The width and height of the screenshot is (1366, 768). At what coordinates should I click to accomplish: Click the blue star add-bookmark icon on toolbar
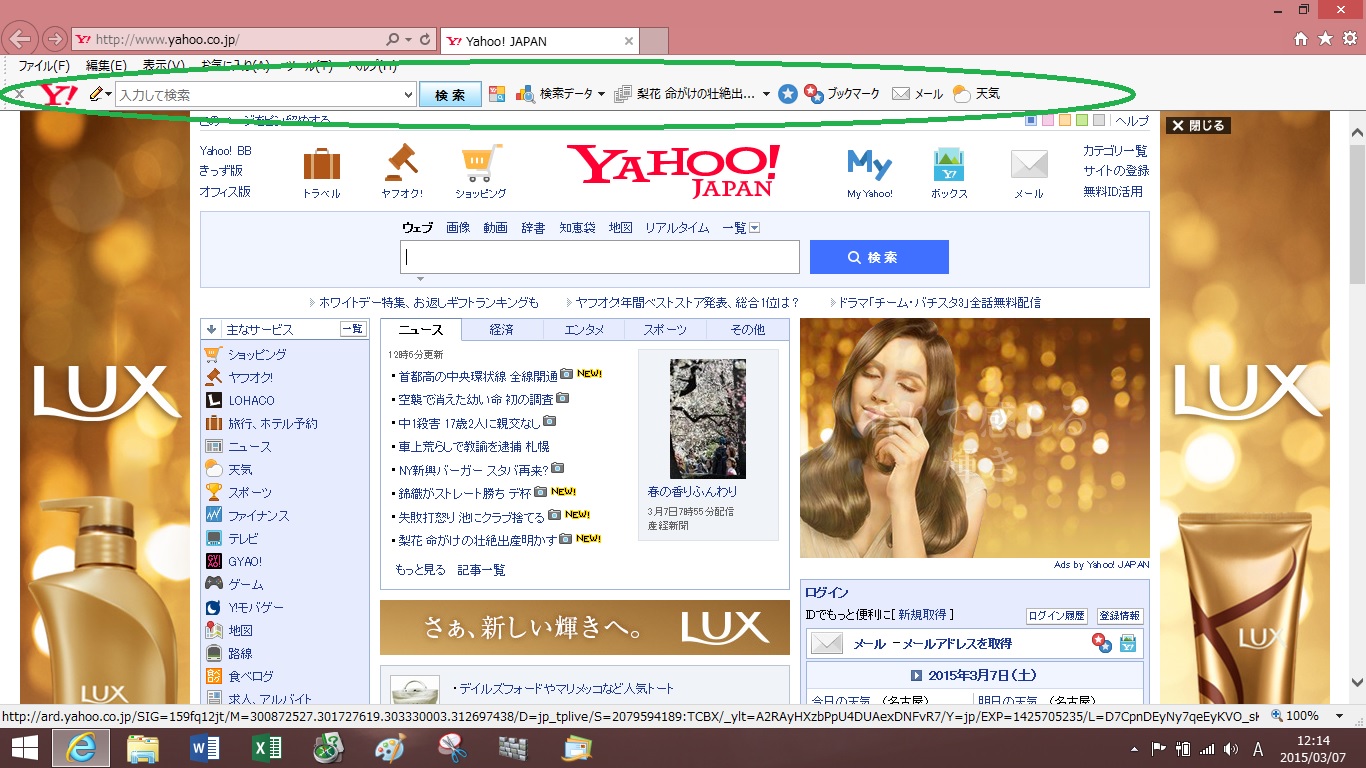[788, 94]
